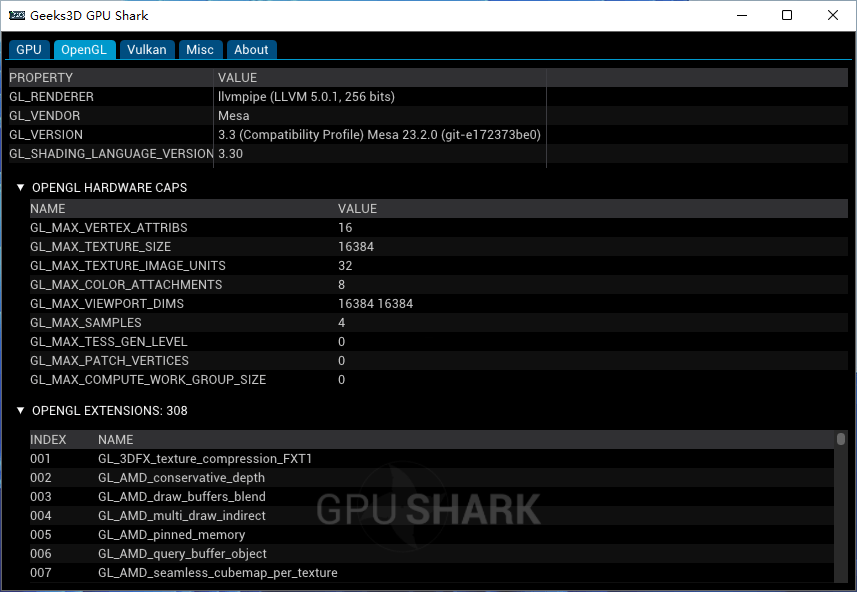
Task: Minimize the GPU Shark window
Action: (x=742, y=16)
